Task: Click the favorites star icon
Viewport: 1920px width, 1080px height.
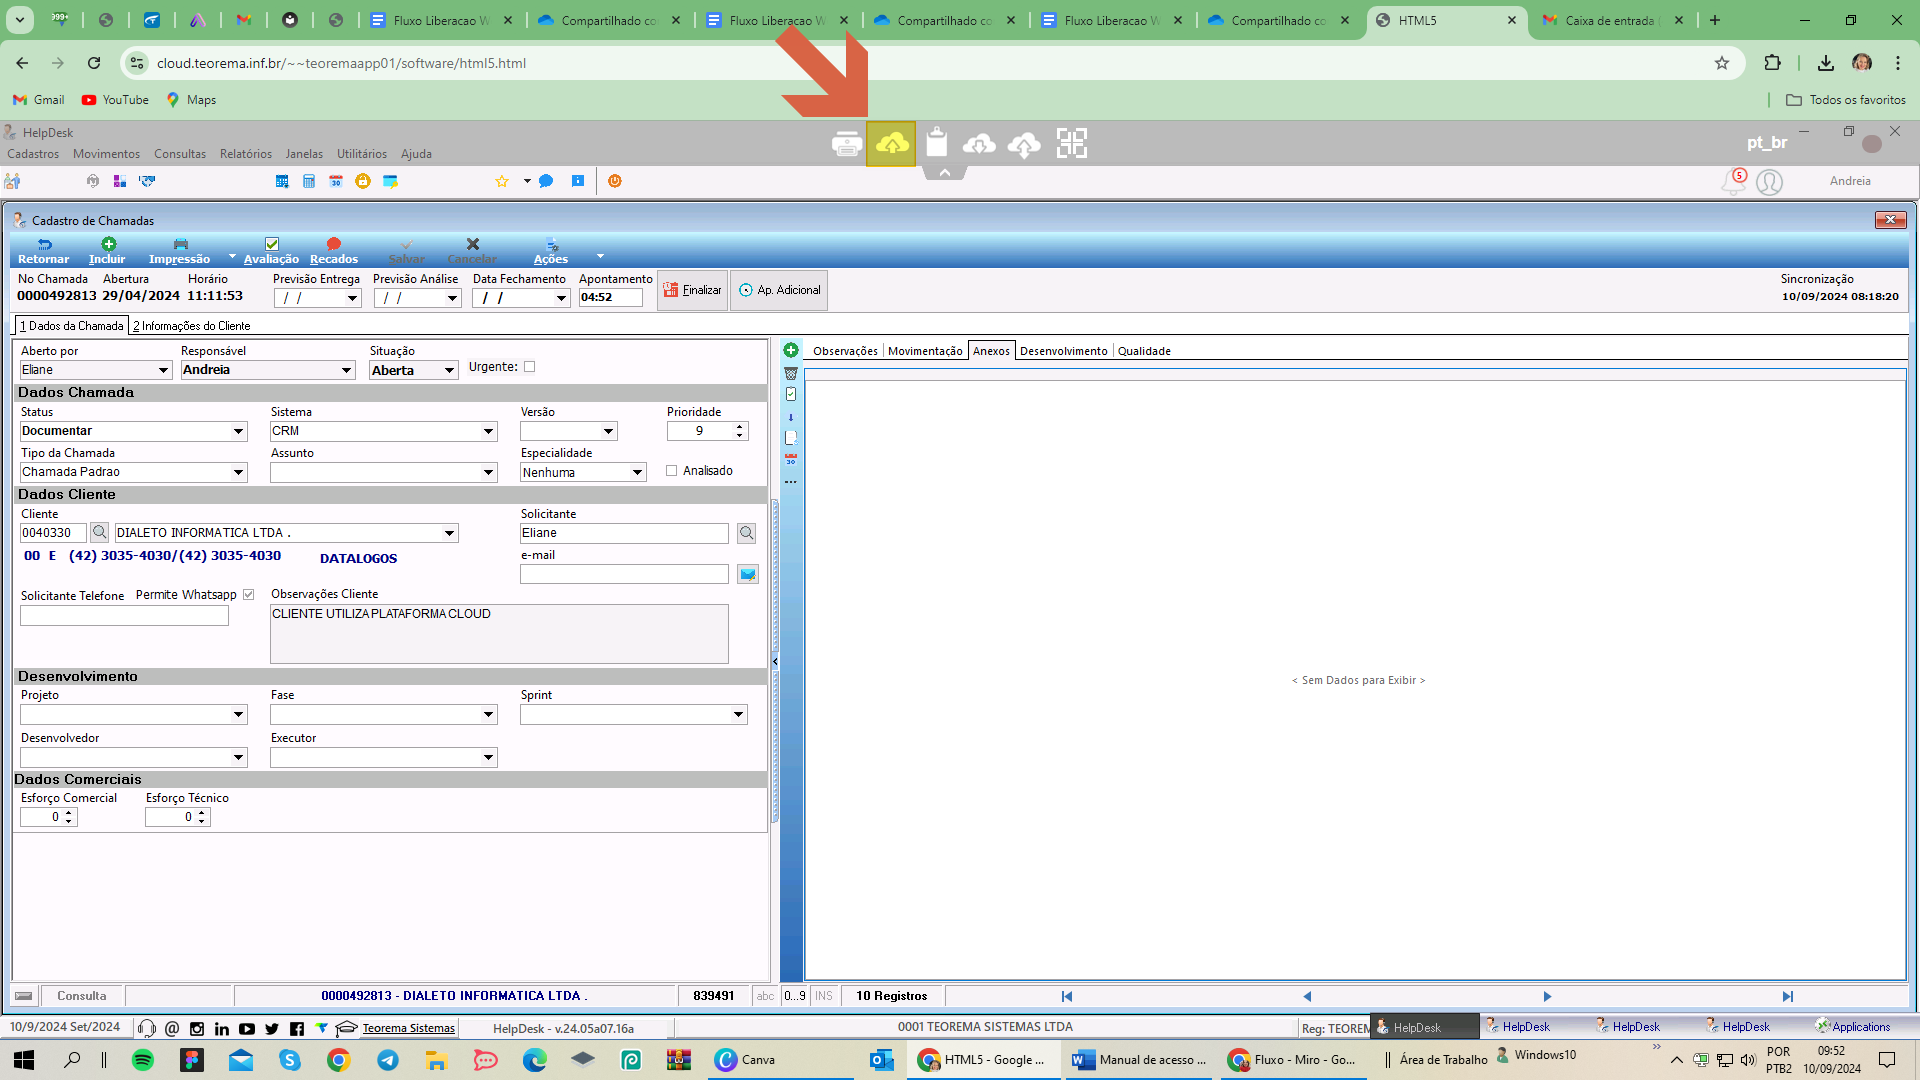Action: pos(502,181)
